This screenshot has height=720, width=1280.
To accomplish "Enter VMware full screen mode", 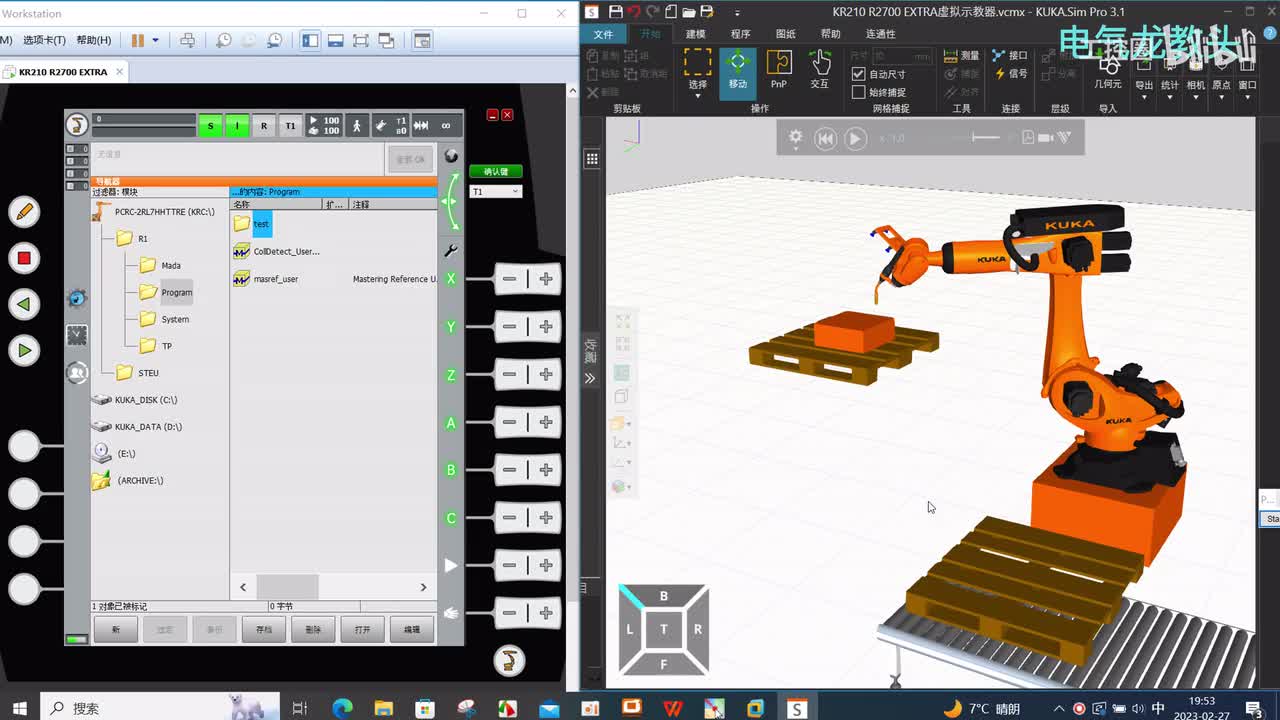I will [x=361, y=40].
